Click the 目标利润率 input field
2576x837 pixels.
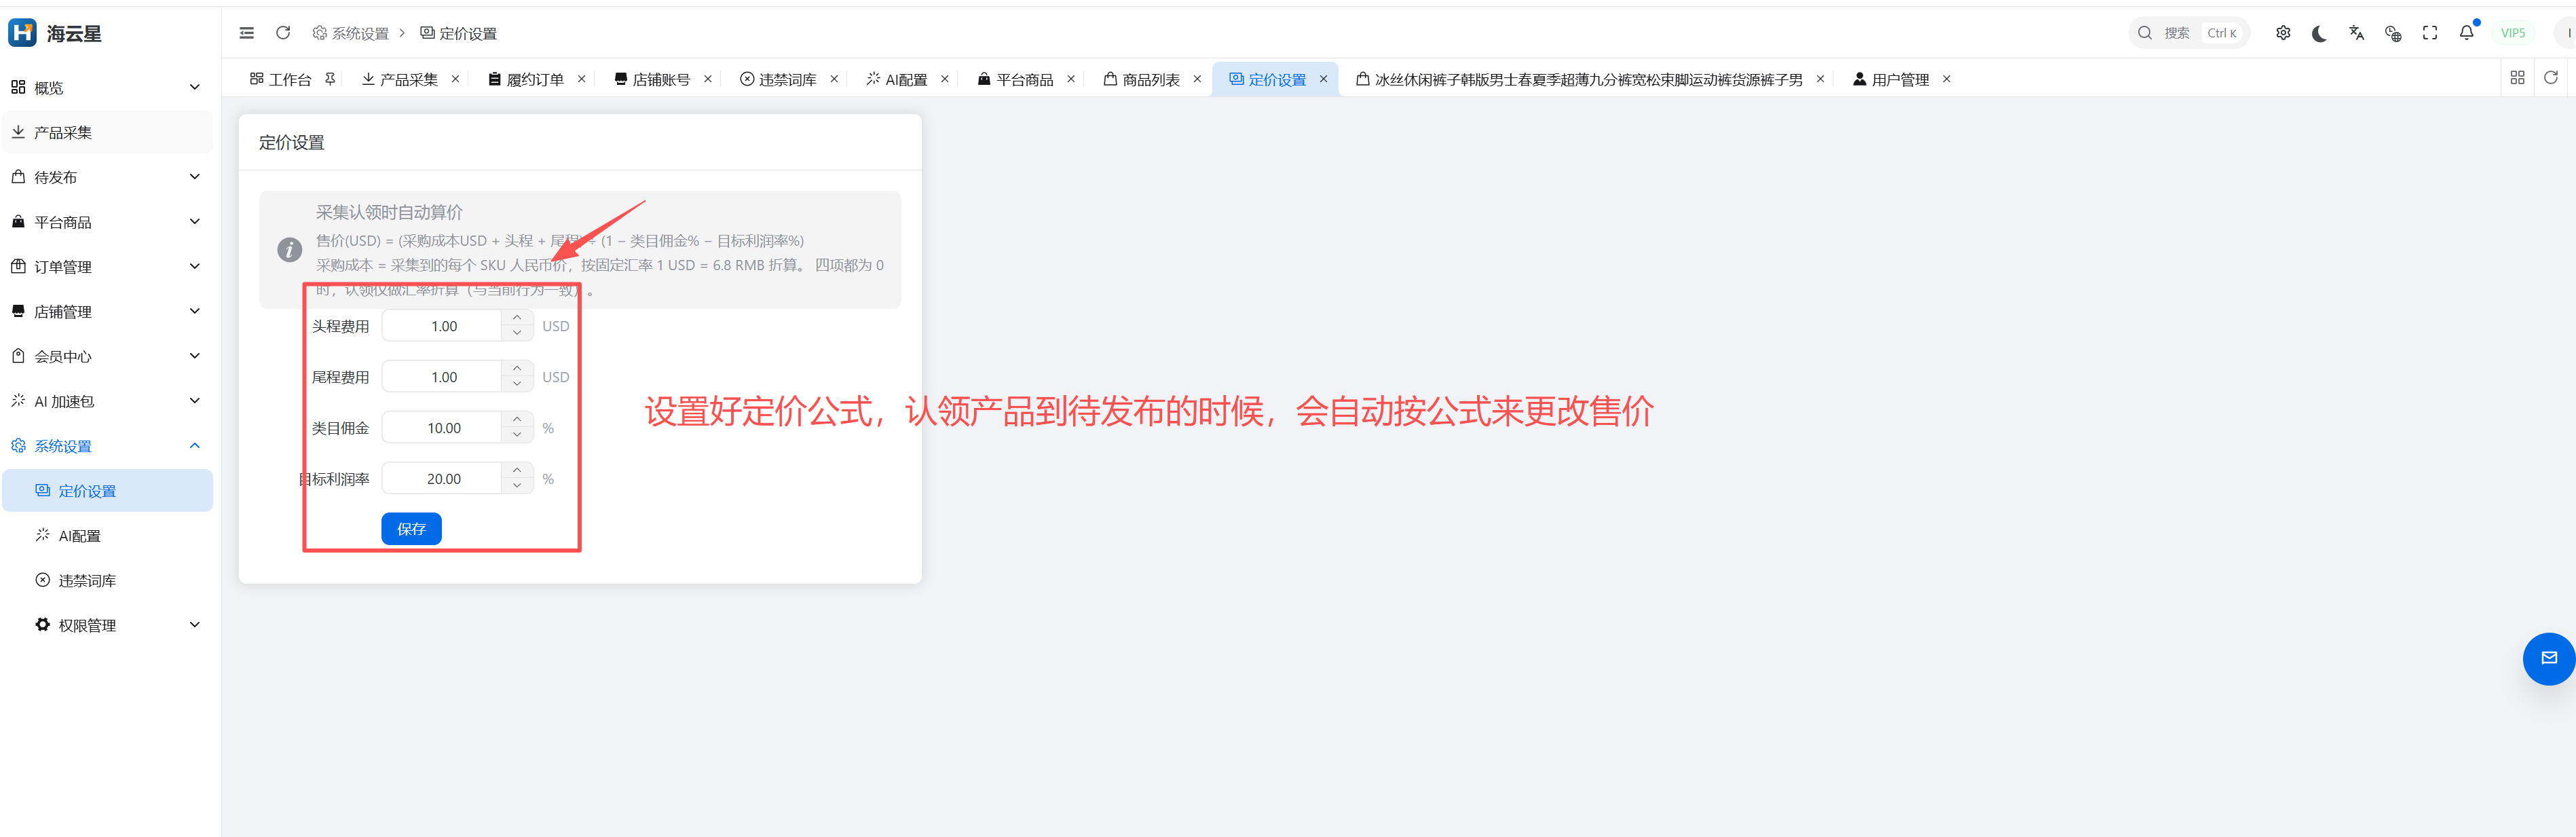(443, 479)
